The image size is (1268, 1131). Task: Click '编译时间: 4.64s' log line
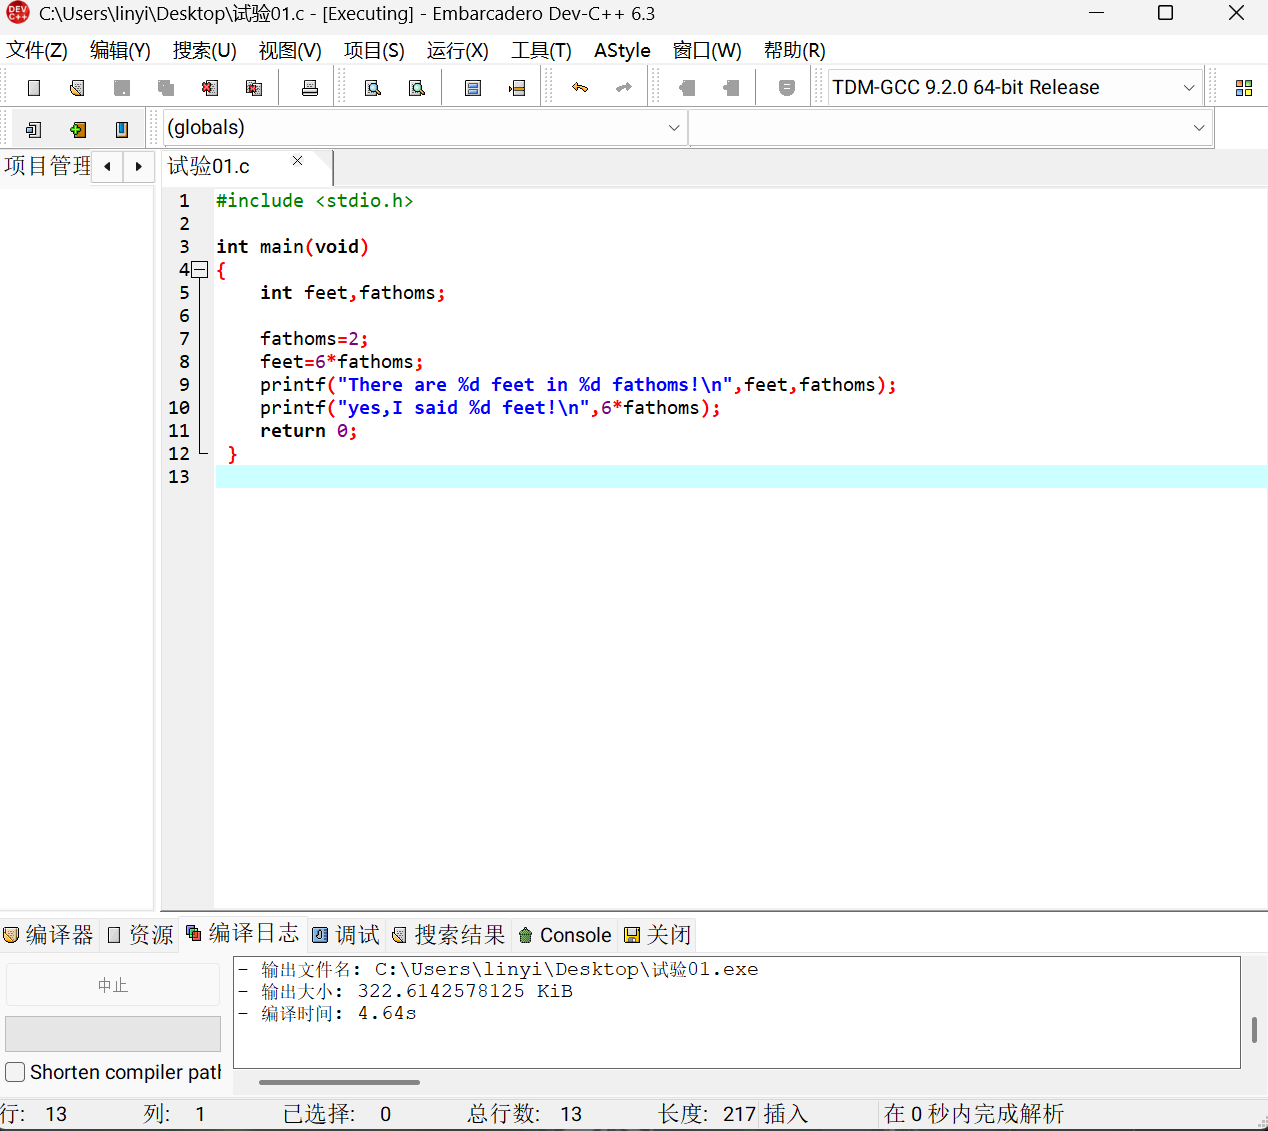338,1013
